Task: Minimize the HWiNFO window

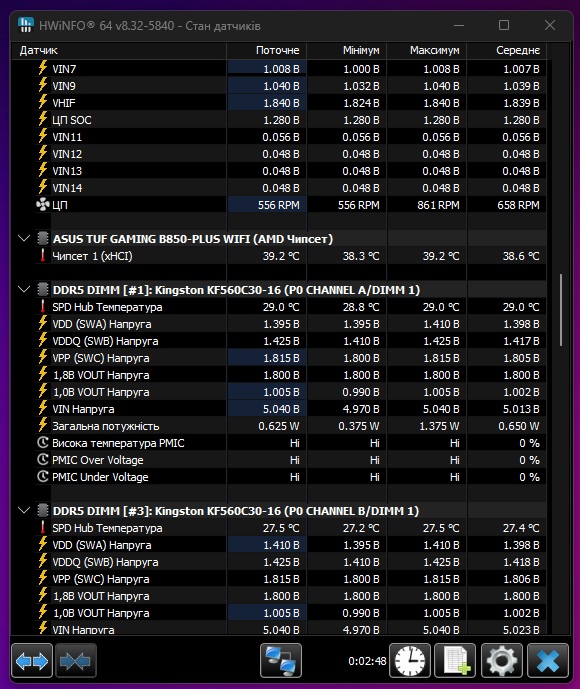Action: point(459,25)
